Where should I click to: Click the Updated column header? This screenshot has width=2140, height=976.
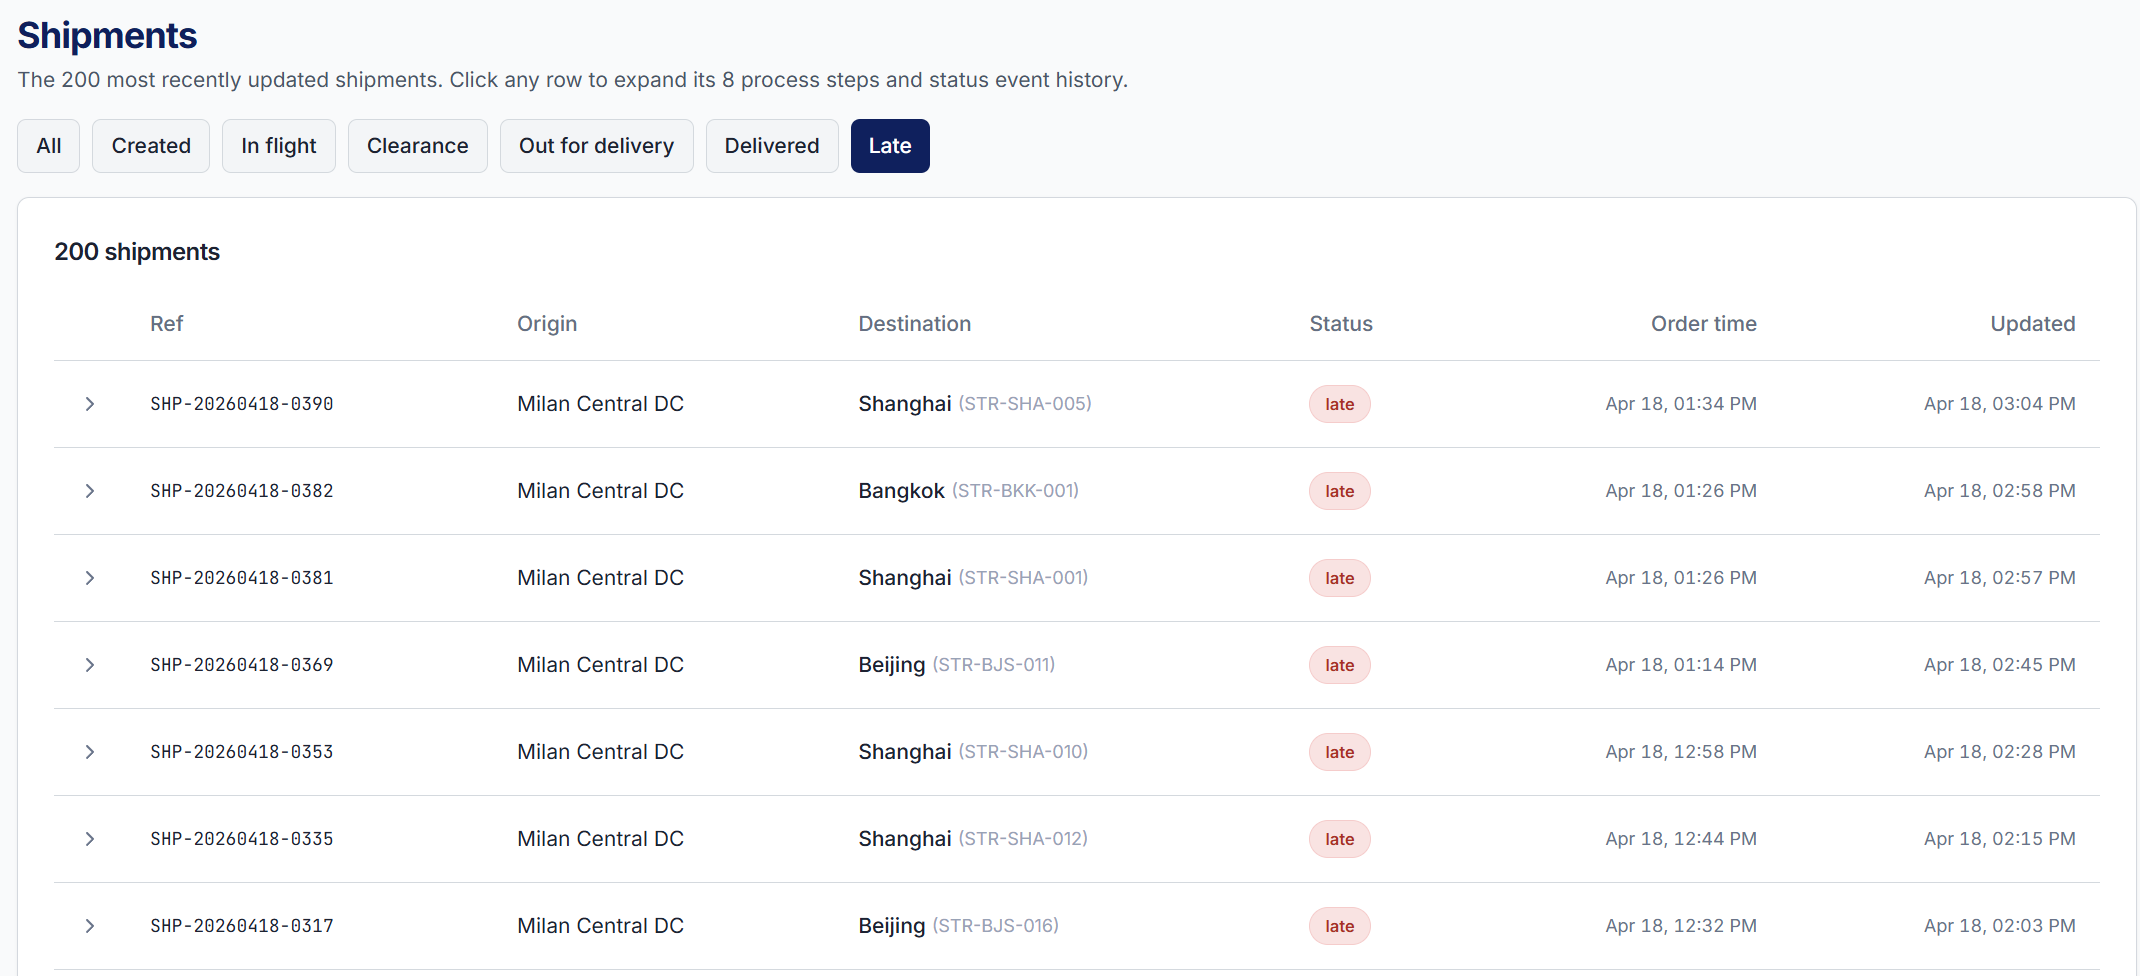click(x=2033, y=324)
